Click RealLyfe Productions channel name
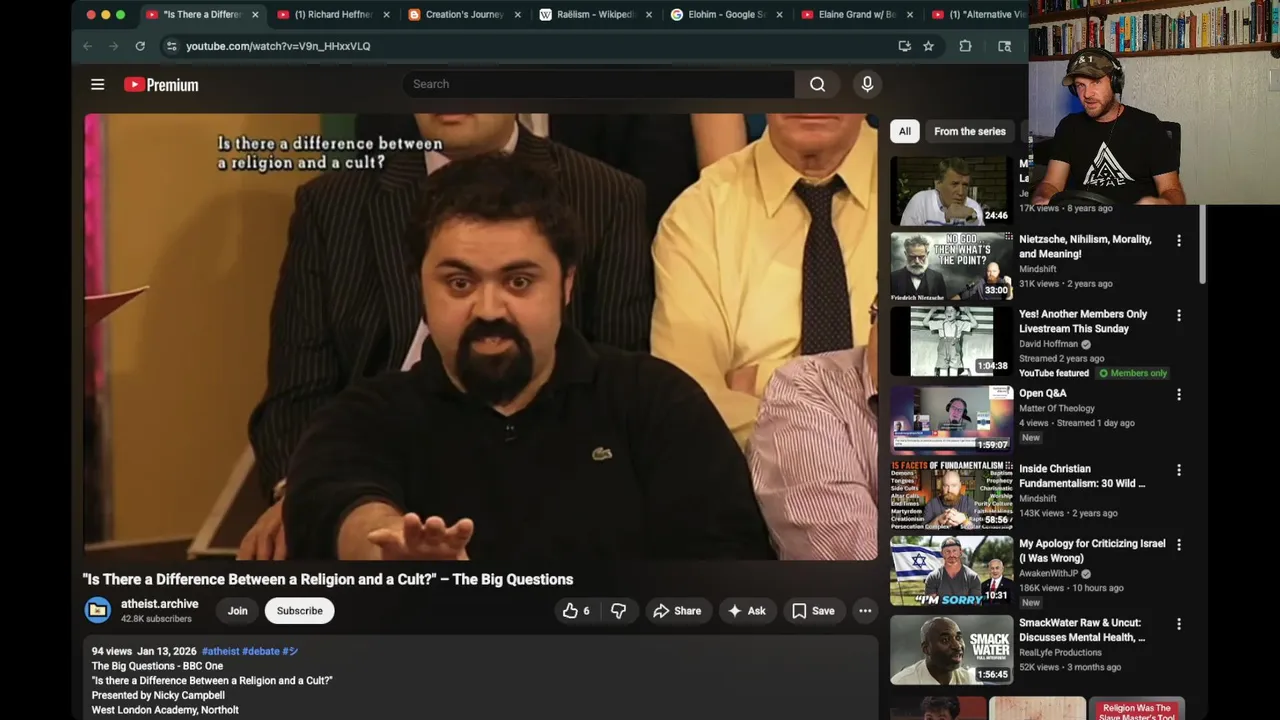The width and height of the screenshot is (1280, 720). (1060, 652)
